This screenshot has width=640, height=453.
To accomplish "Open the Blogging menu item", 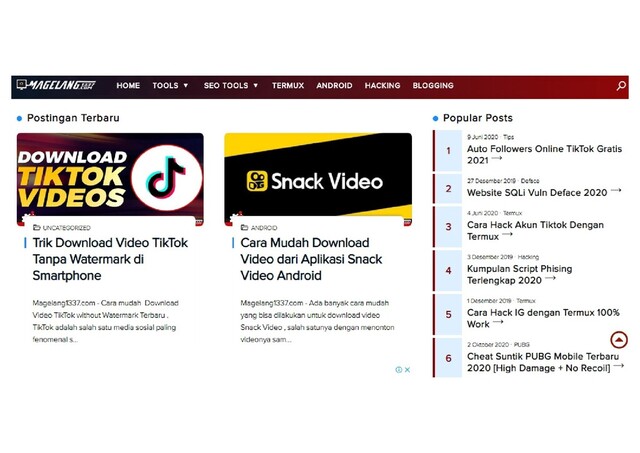I will click(x=433, y=85).
